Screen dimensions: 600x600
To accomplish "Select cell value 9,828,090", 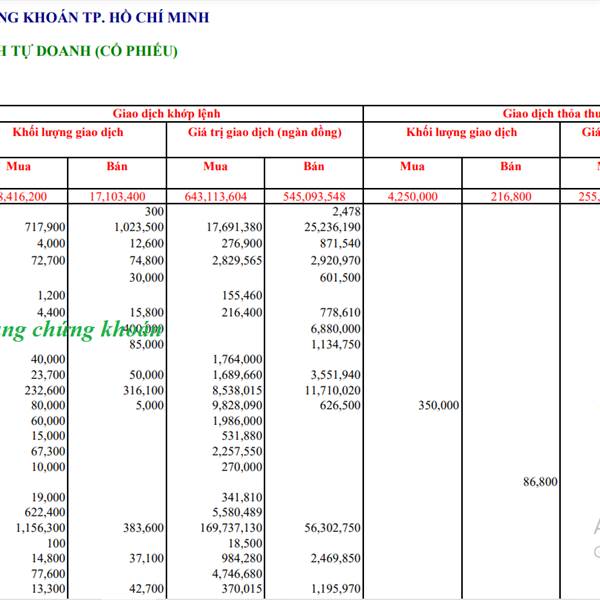I will 237,405.
